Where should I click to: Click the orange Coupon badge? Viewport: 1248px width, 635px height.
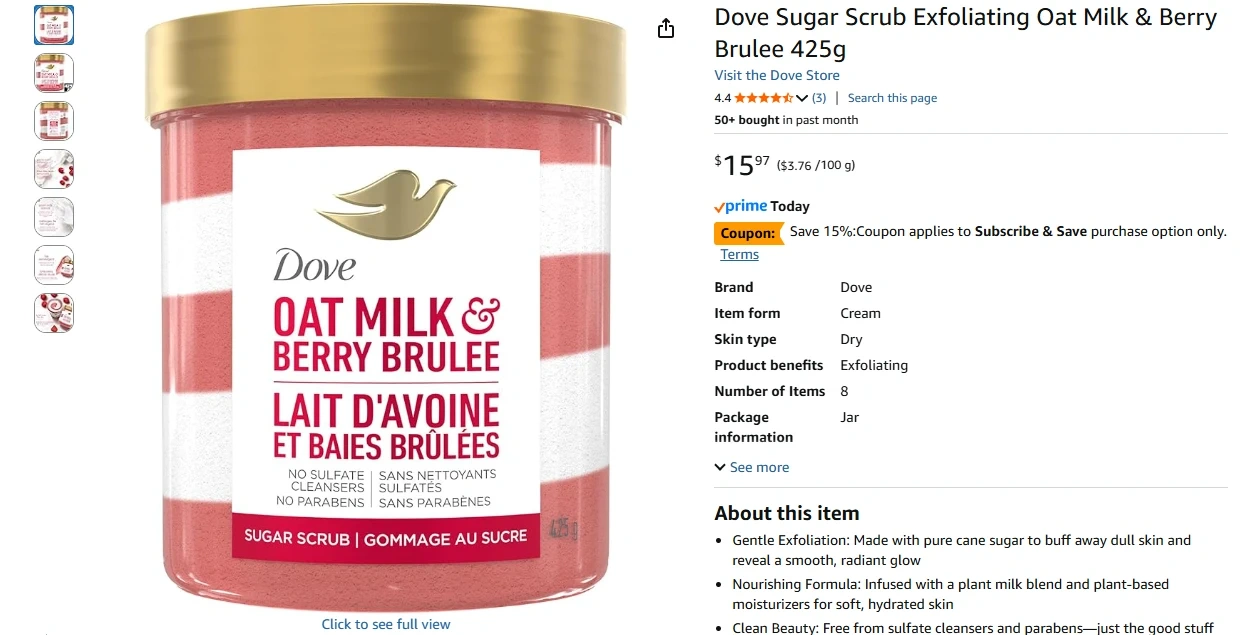[x=749, y=233]
